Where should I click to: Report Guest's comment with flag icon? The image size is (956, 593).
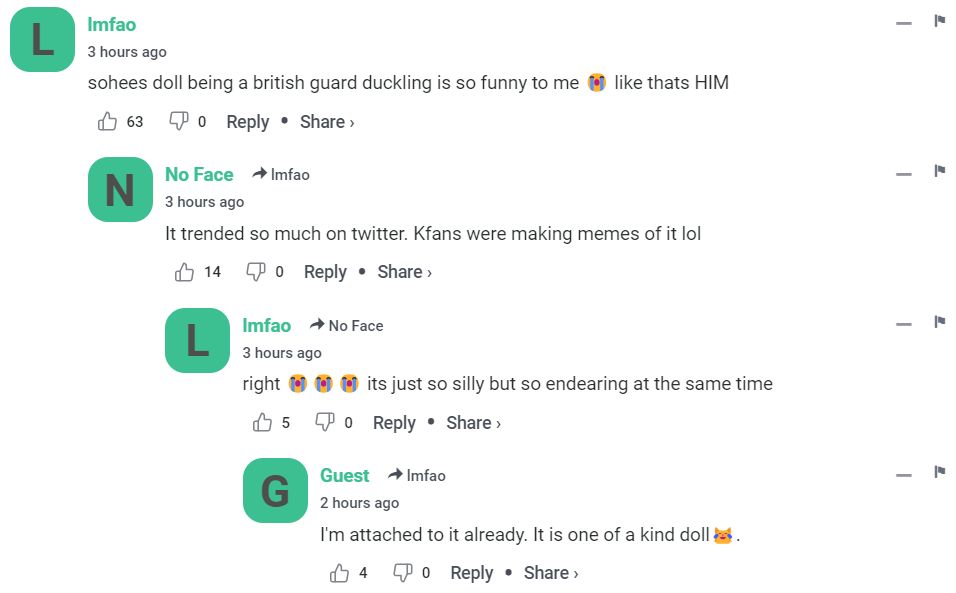tap(940, 472)
